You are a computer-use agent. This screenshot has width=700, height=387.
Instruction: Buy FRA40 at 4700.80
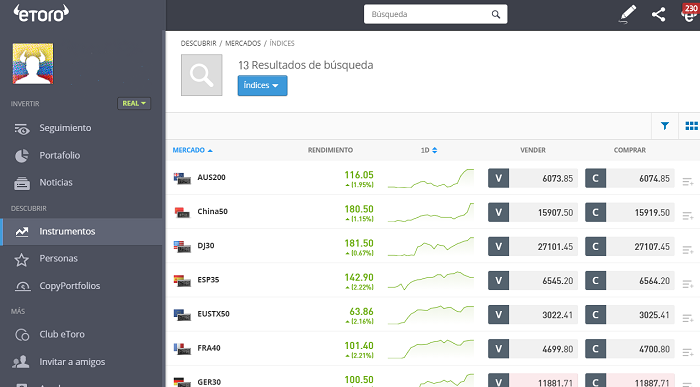tap(629, 349)
